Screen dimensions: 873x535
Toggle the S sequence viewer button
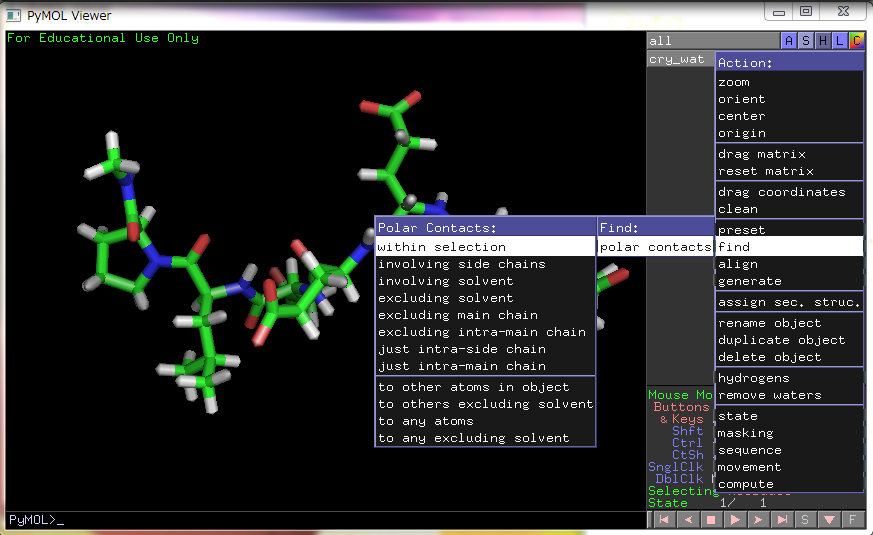click(805, 519)
